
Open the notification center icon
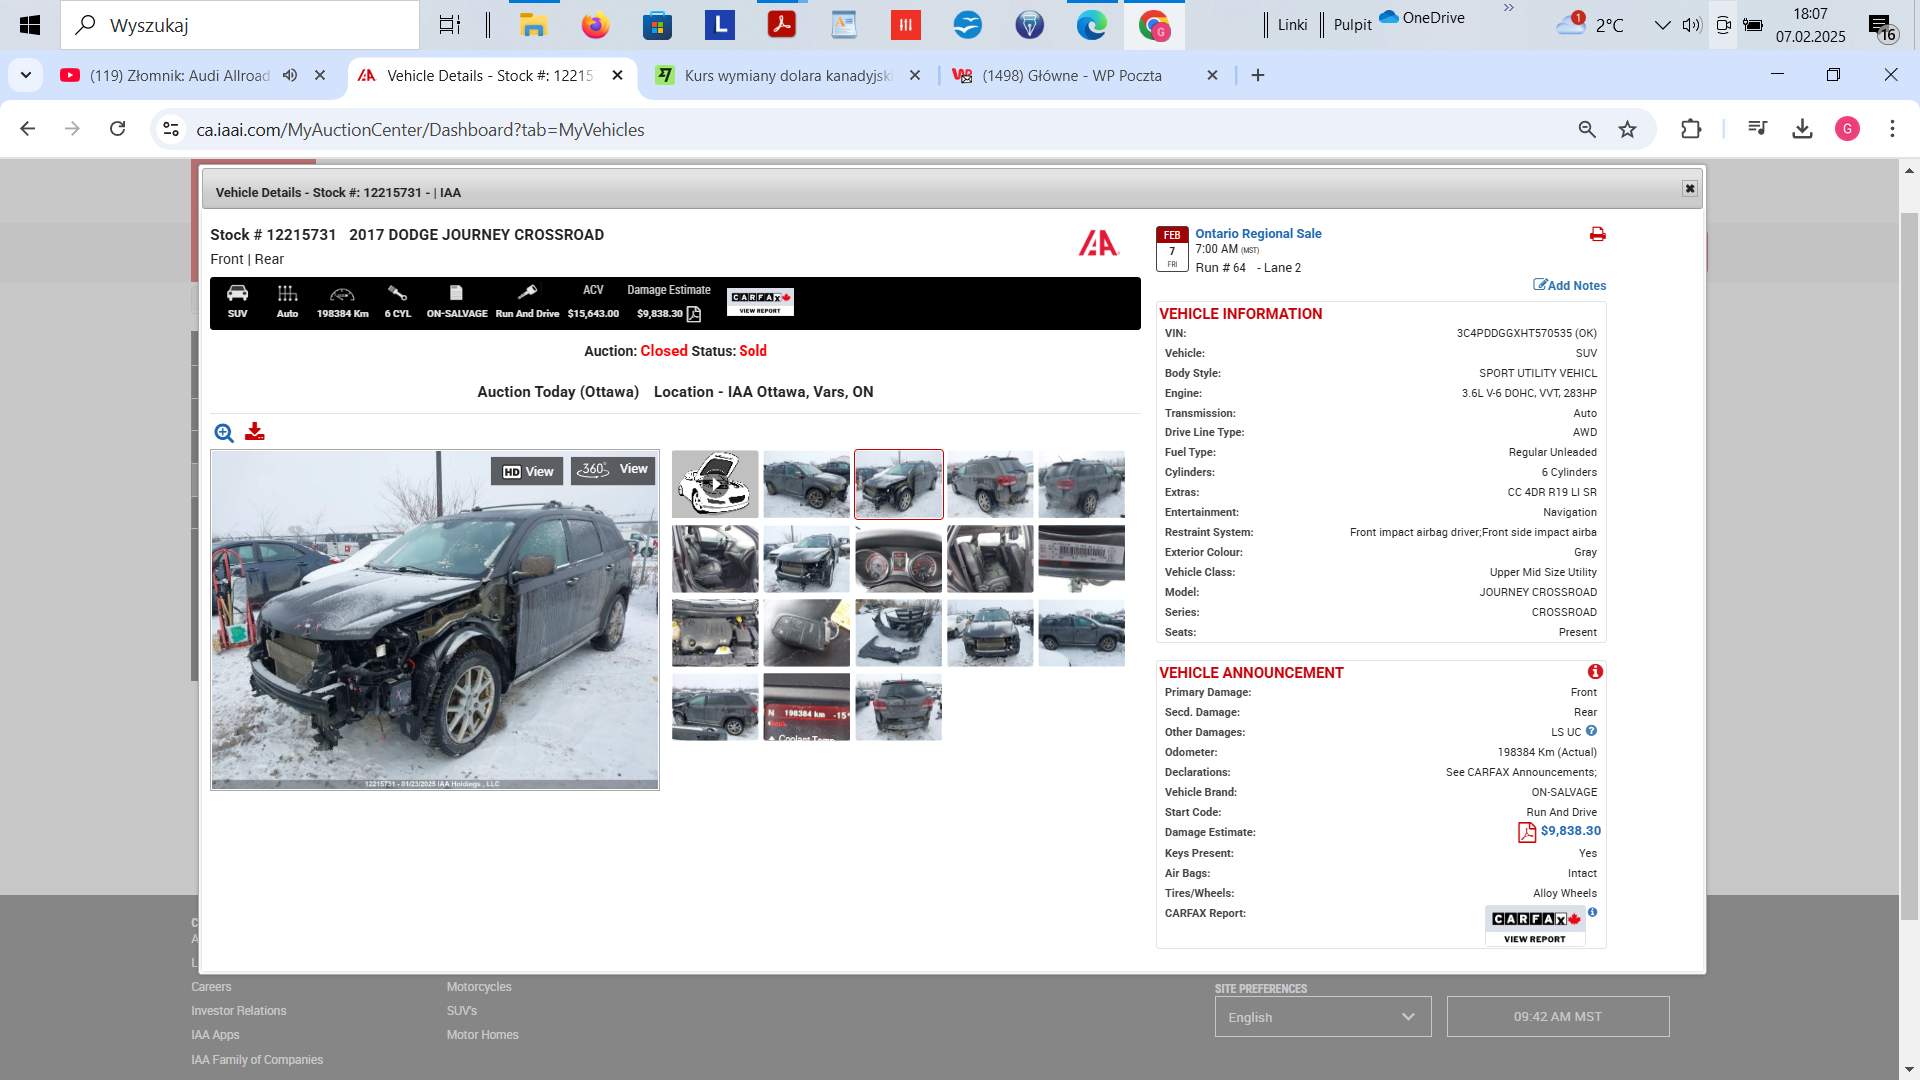[1882, 28]
